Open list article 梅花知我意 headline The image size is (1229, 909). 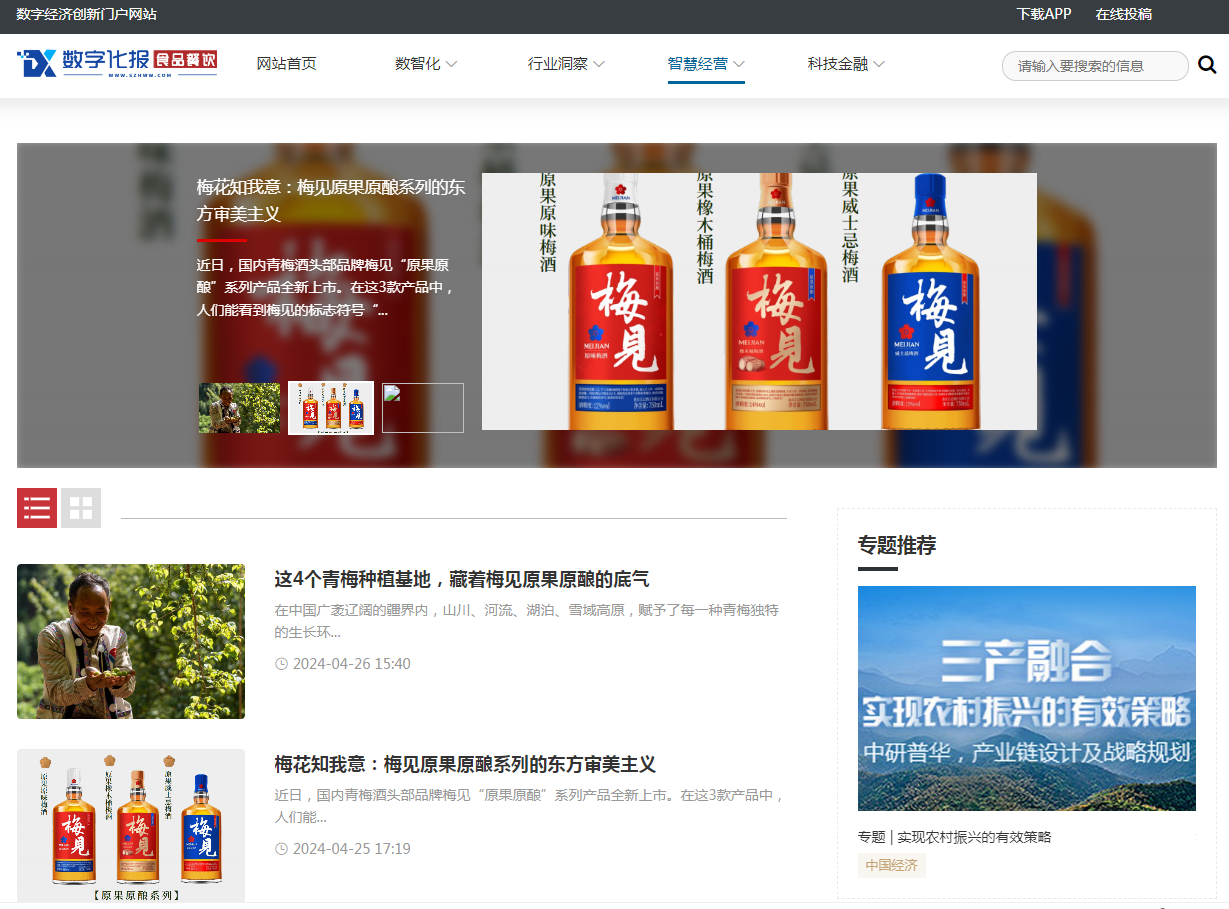[x=465, y=764]
